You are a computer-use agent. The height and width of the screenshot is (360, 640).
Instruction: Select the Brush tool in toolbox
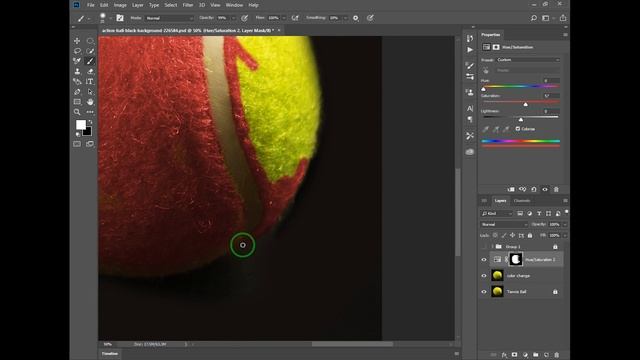click(90, 61)
